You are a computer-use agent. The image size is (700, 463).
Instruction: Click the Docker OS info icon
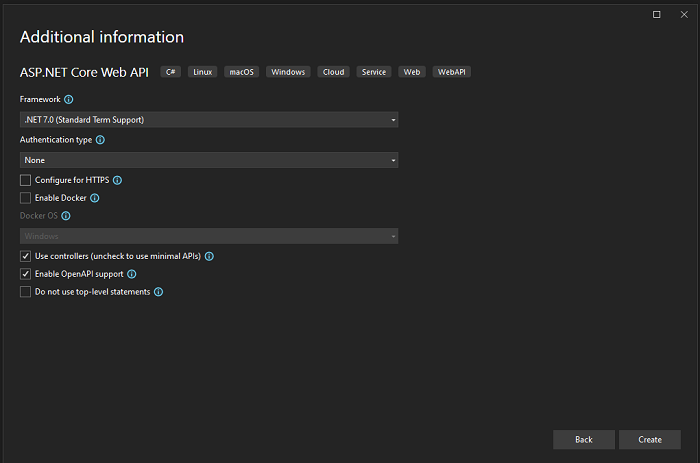click(x=66, y=216)
